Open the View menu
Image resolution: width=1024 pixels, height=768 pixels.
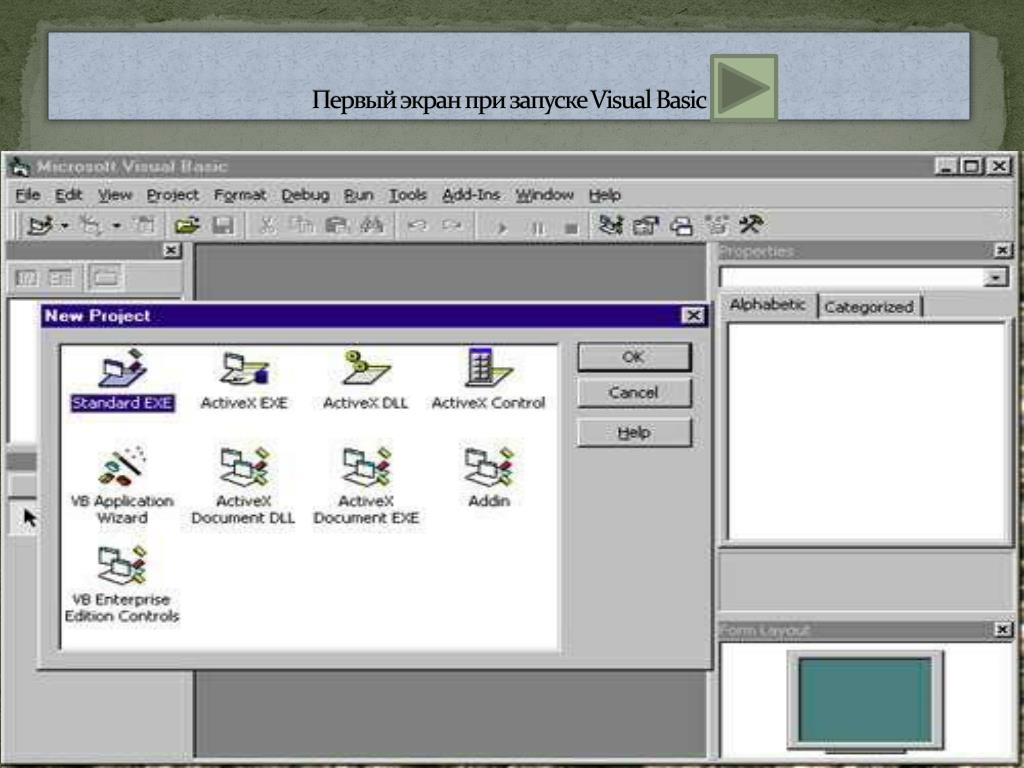[x=115, y=195]
